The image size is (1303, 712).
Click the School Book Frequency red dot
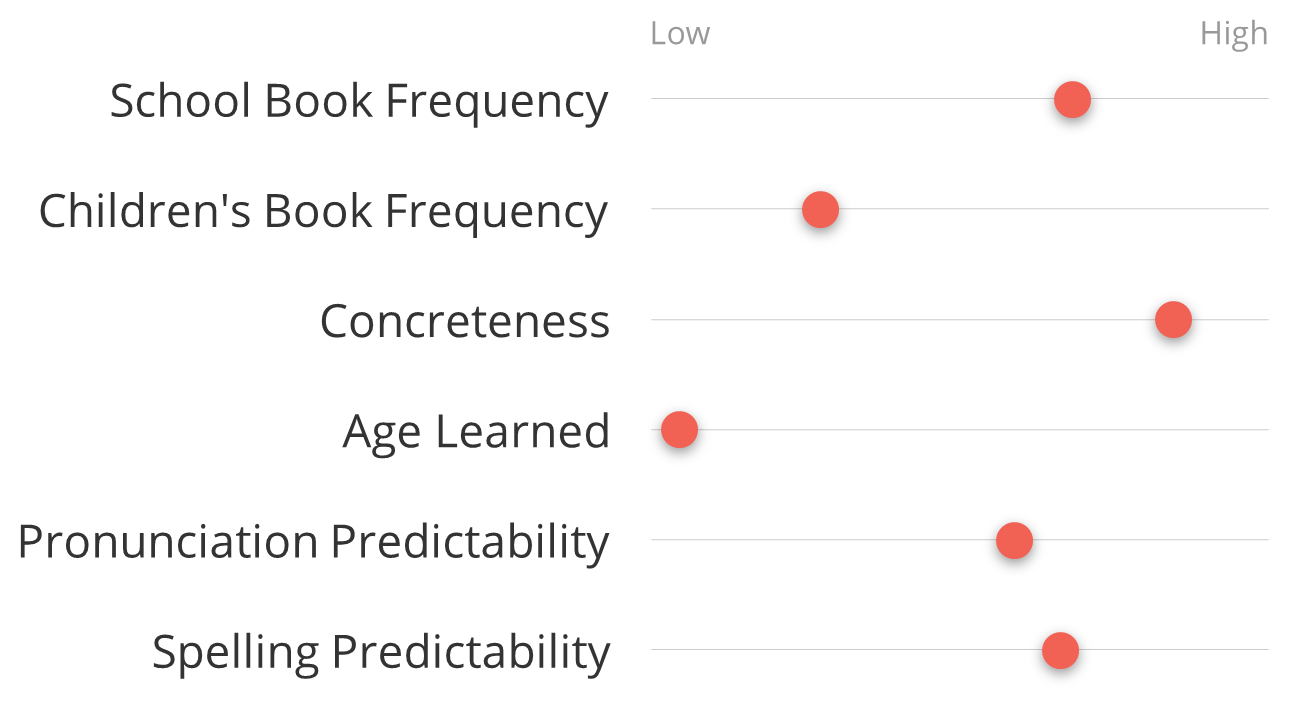point(1072,99)
